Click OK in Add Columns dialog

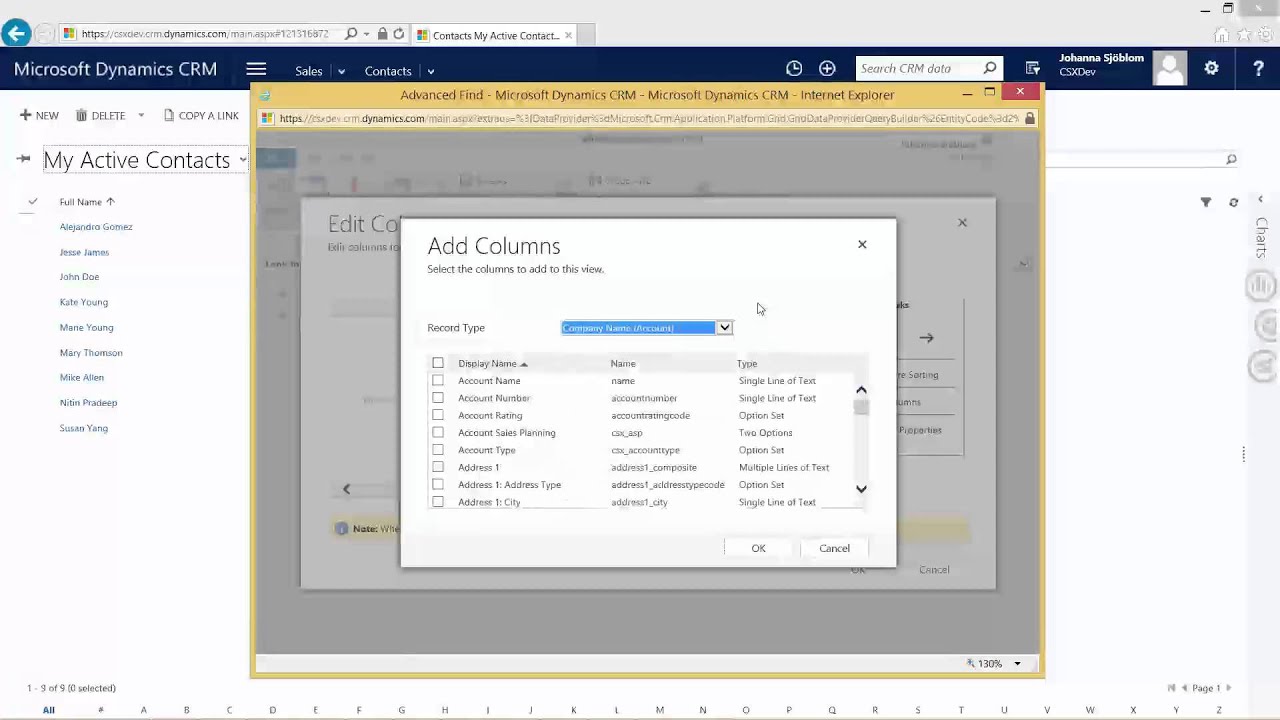[758, 548]
